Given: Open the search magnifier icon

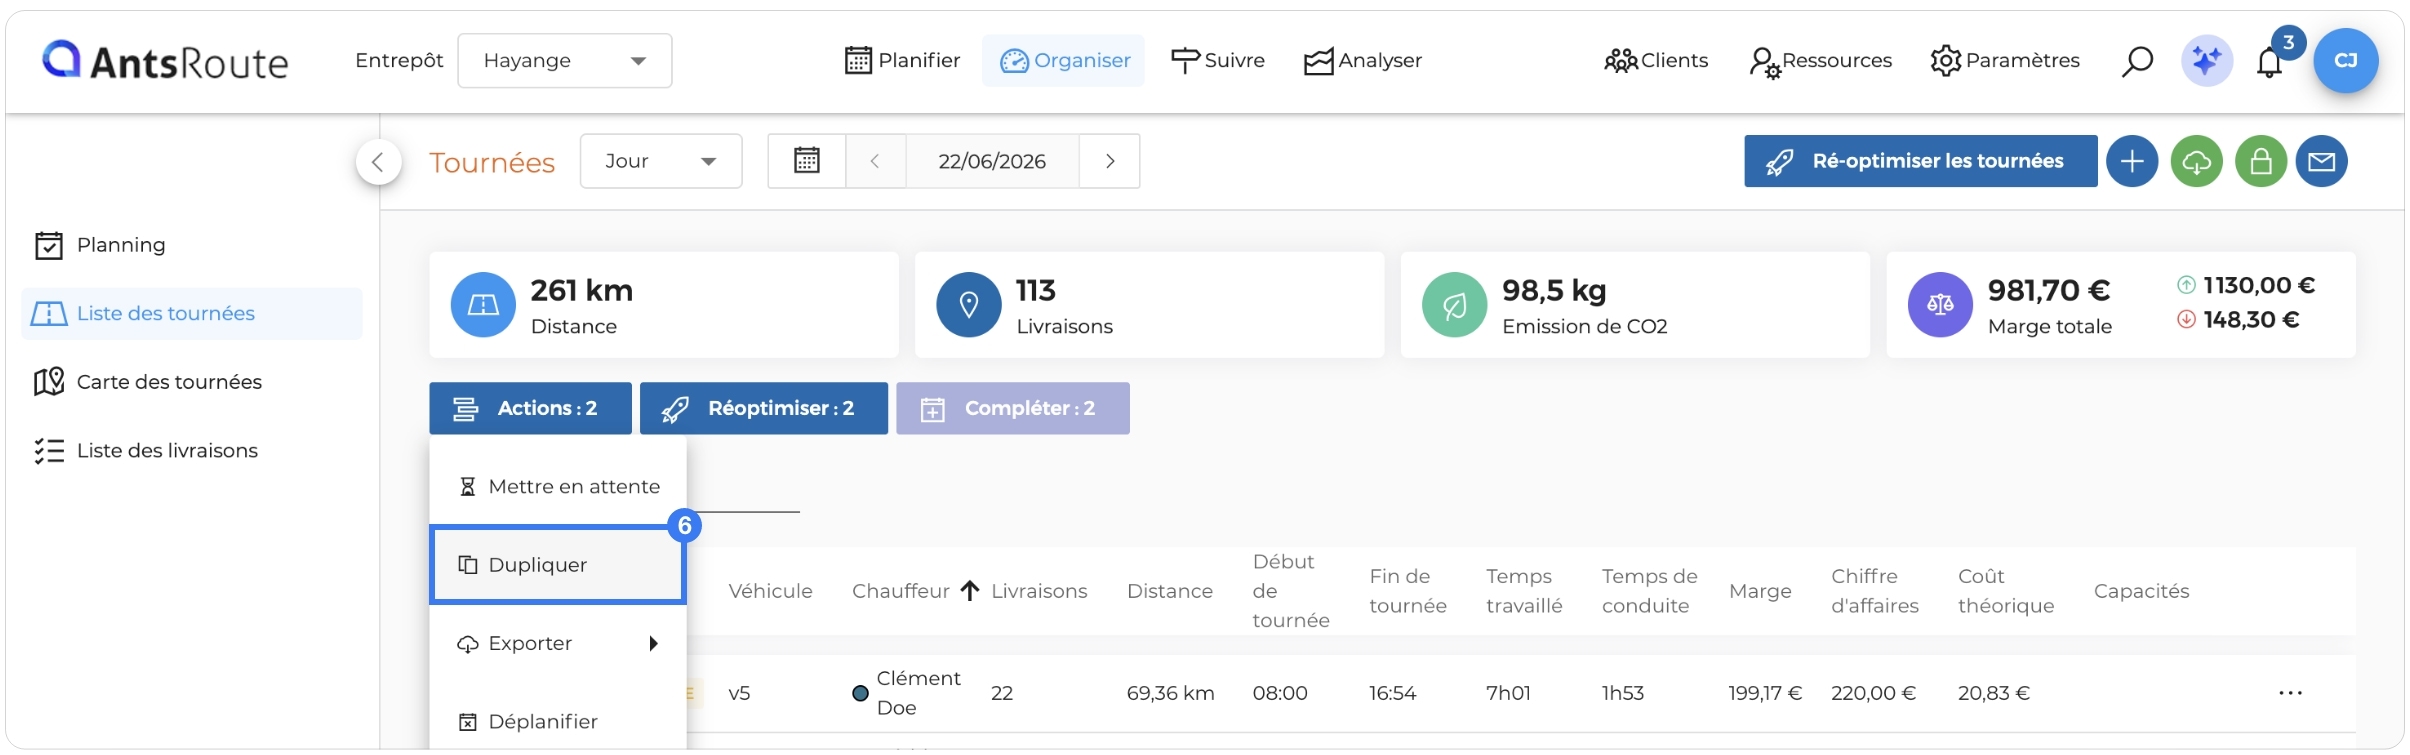Looking at the screenshot, I should pos(2137,61).
